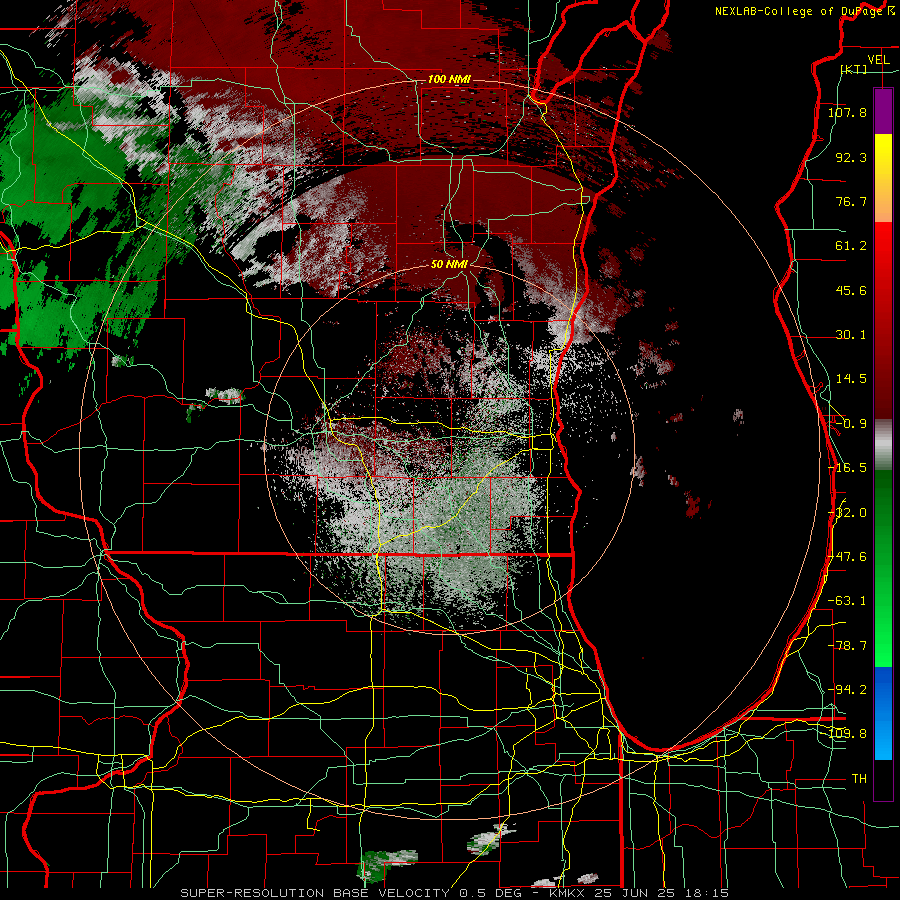Select the 76.7 value on the velocity scale
This screenshot has height=900, width=900.
(x=851, y=201)
